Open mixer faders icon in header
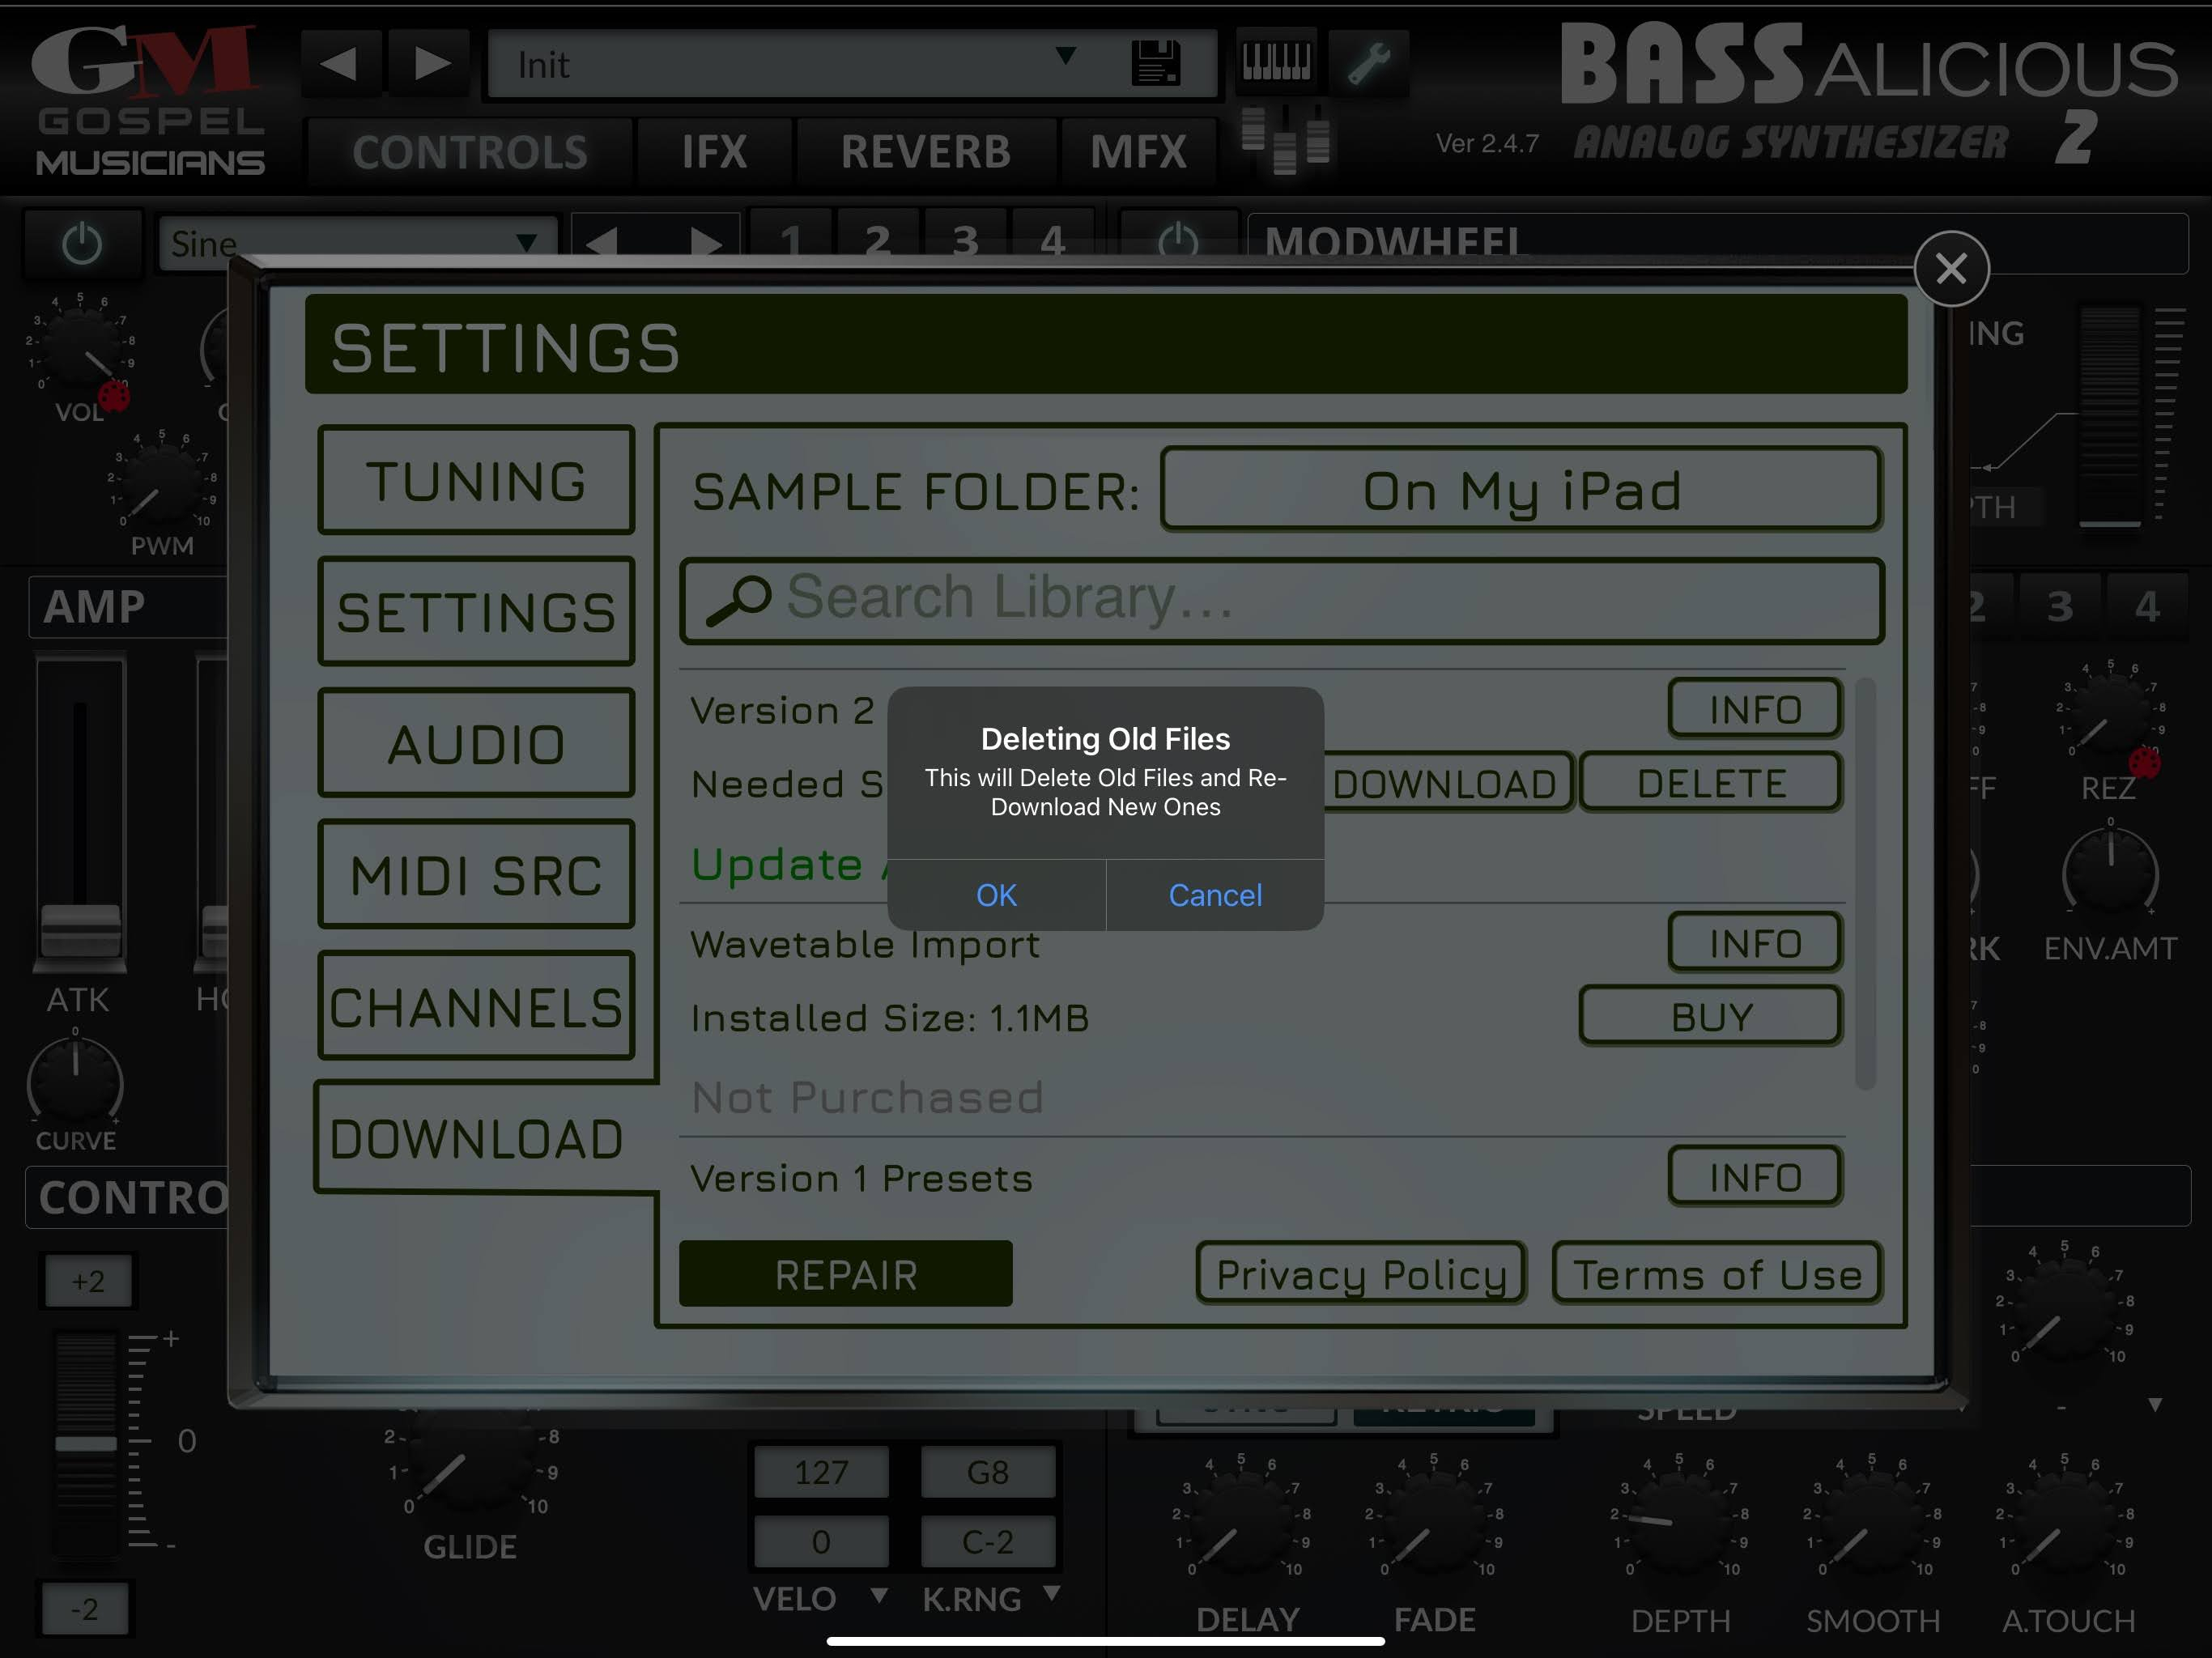This screenshot has width=2212, height=1658. point(1285,140)
